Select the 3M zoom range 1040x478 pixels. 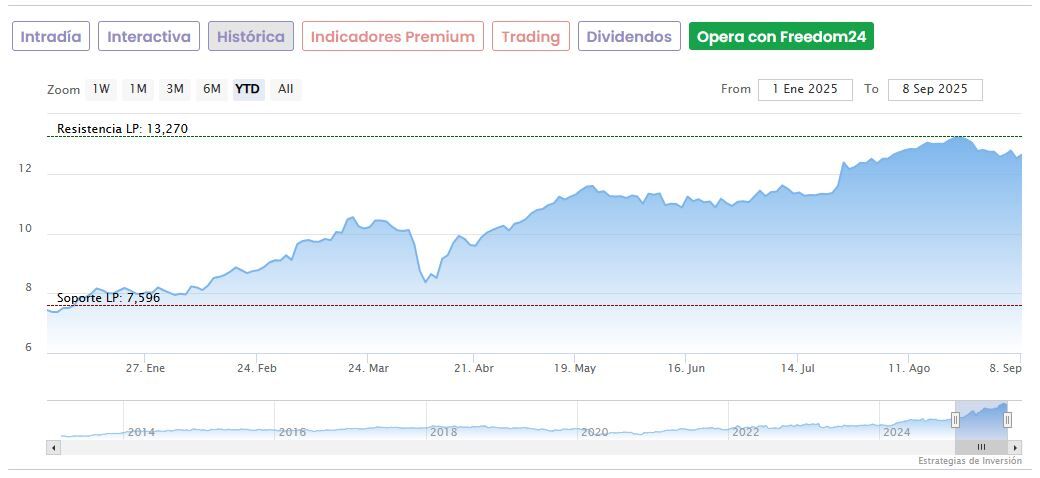pyautogui.click(x=175, y=89)
